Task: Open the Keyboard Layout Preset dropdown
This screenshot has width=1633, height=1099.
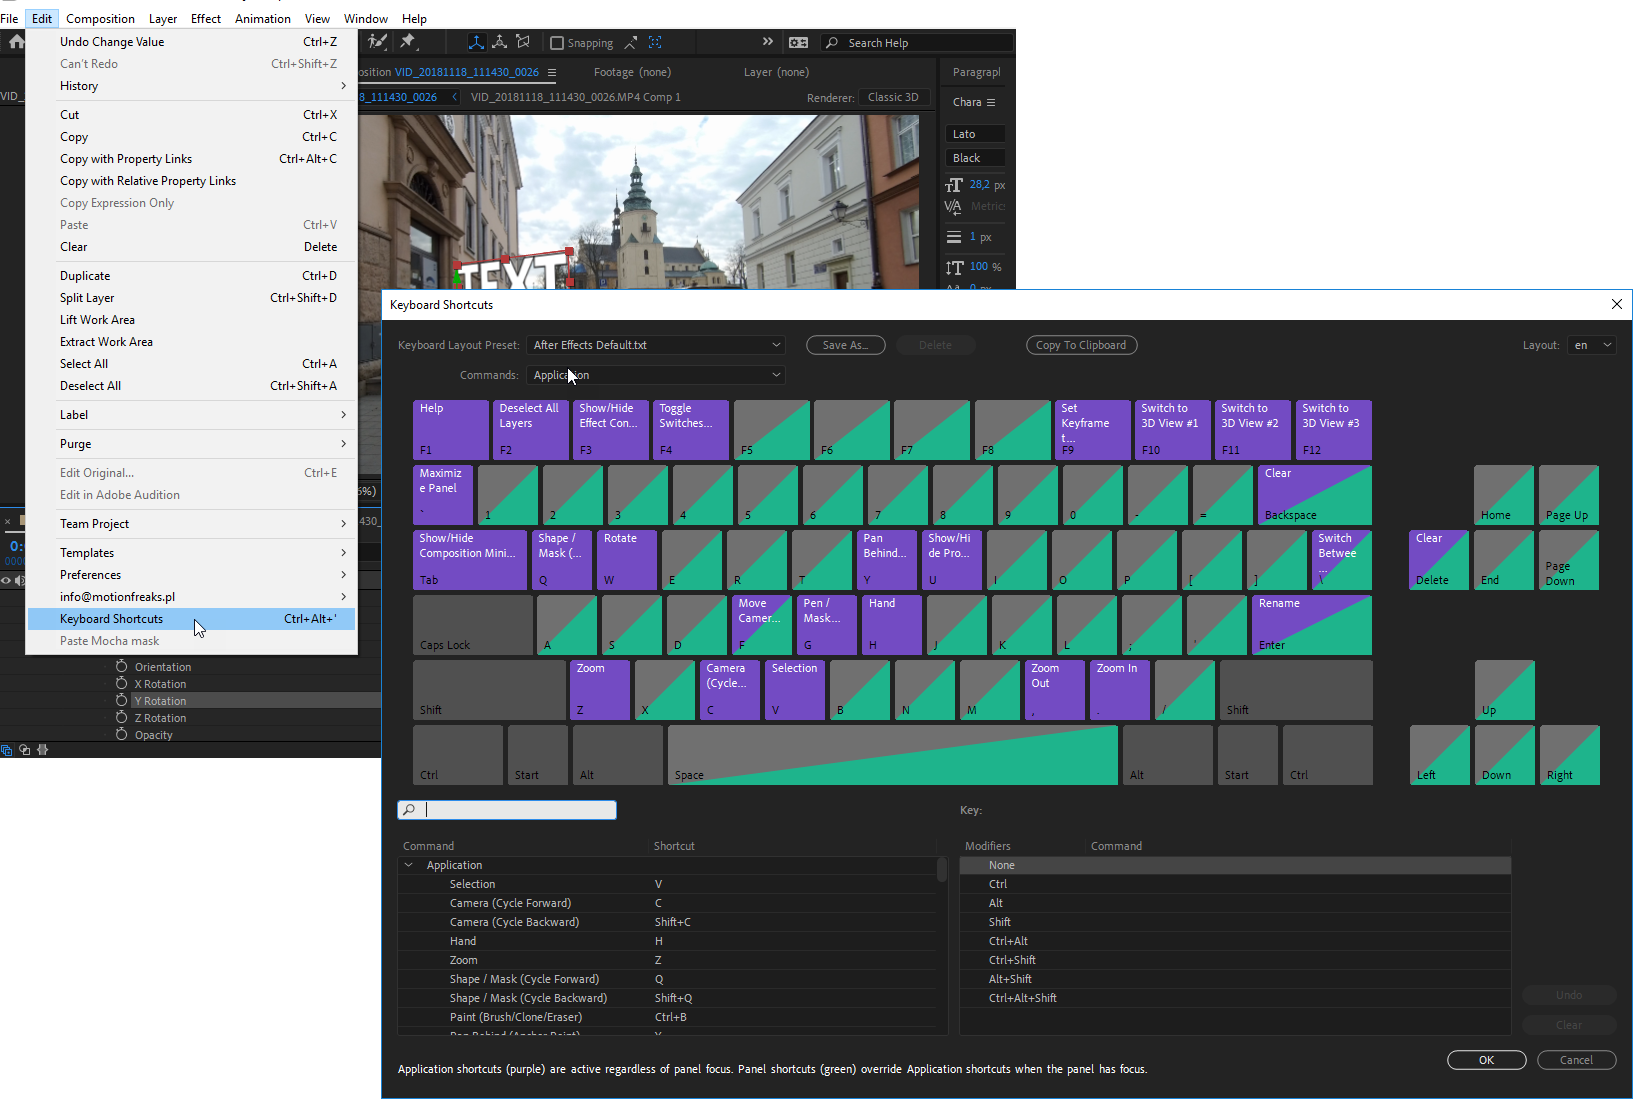Action: click(x=656, y=345)
